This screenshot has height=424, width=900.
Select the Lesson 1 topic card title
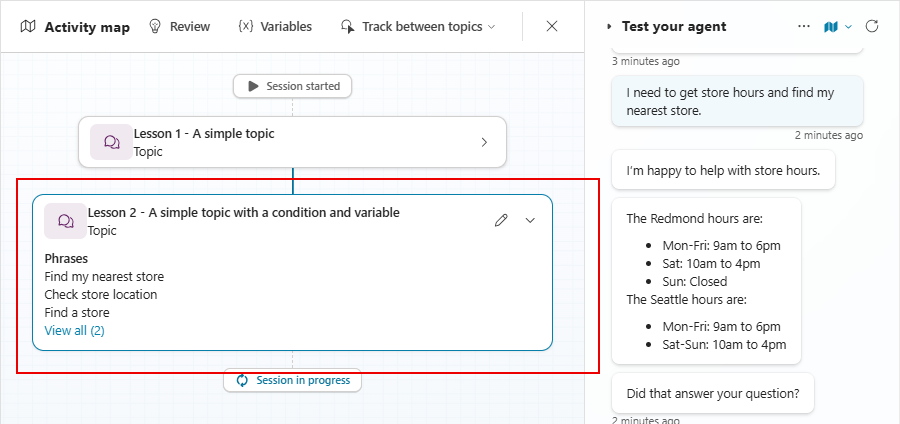pyautogui.click(x=204, y=133)
